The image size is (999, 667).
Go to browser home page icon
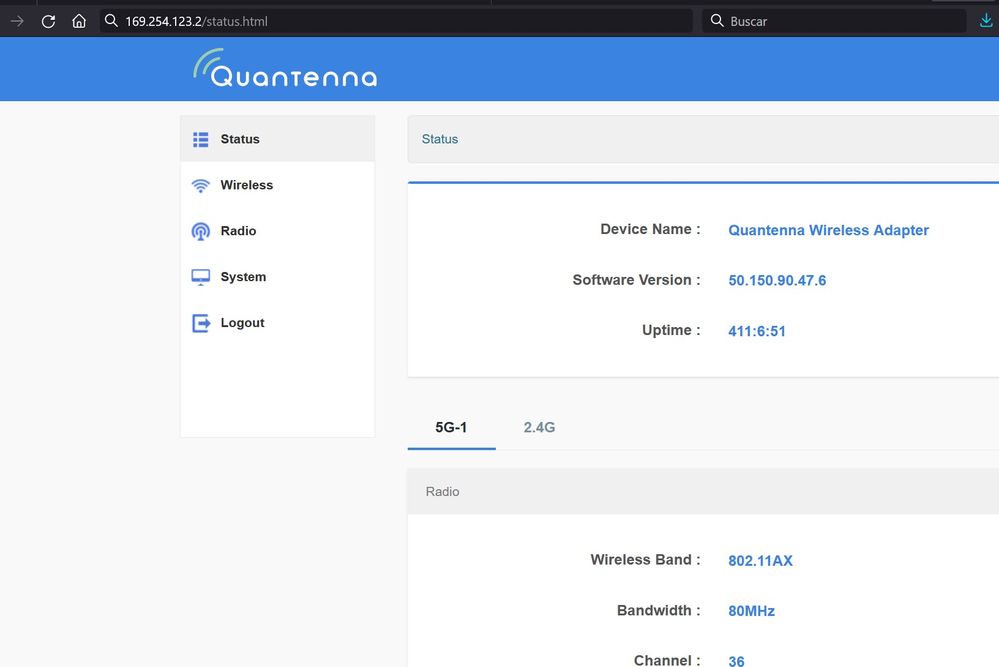(79, 21)
